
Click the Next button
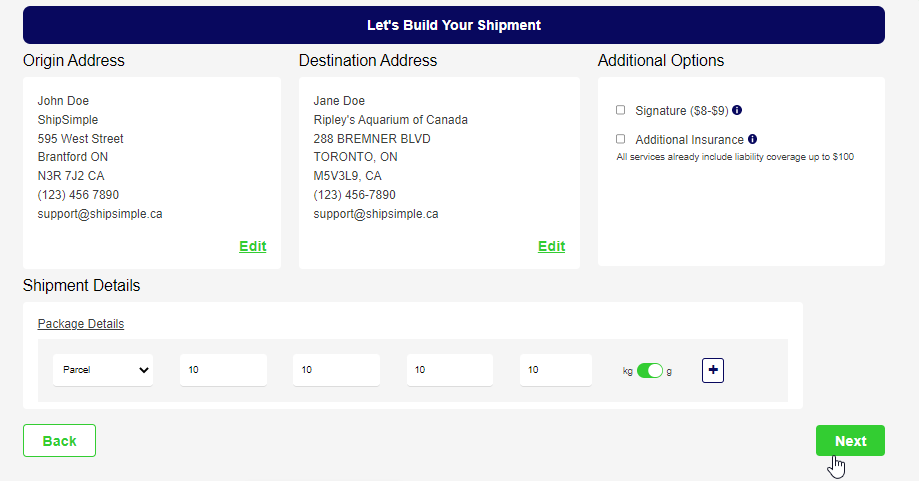850,441
